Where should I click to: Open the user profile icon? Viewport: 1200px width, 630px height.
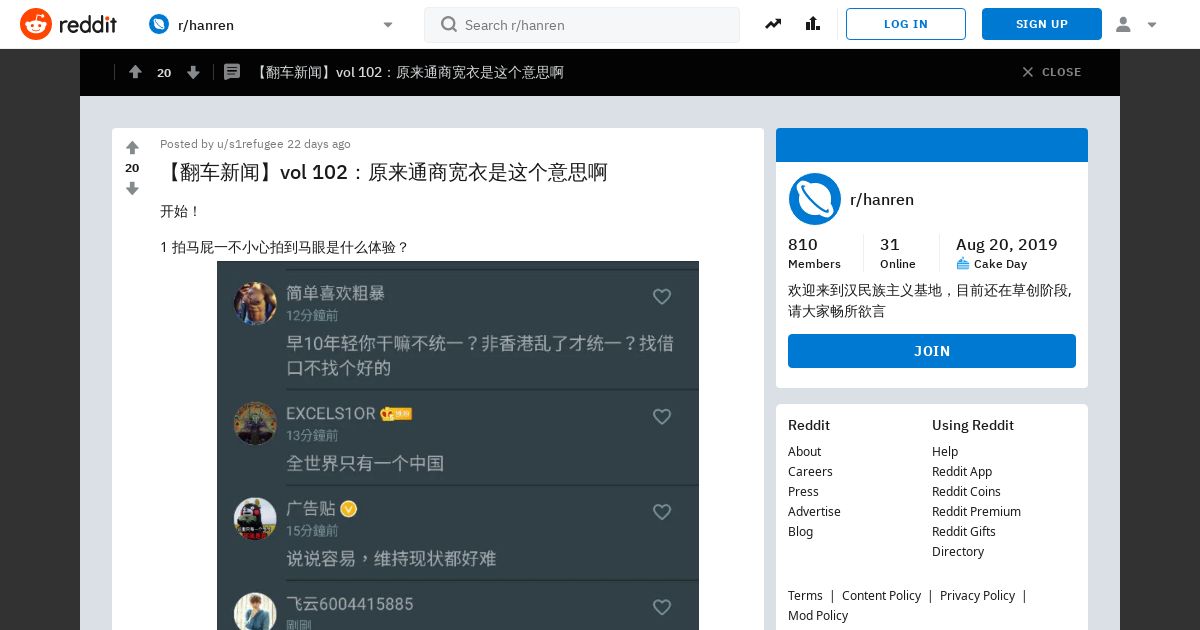pyautogui.click(x=1123, y=25)
